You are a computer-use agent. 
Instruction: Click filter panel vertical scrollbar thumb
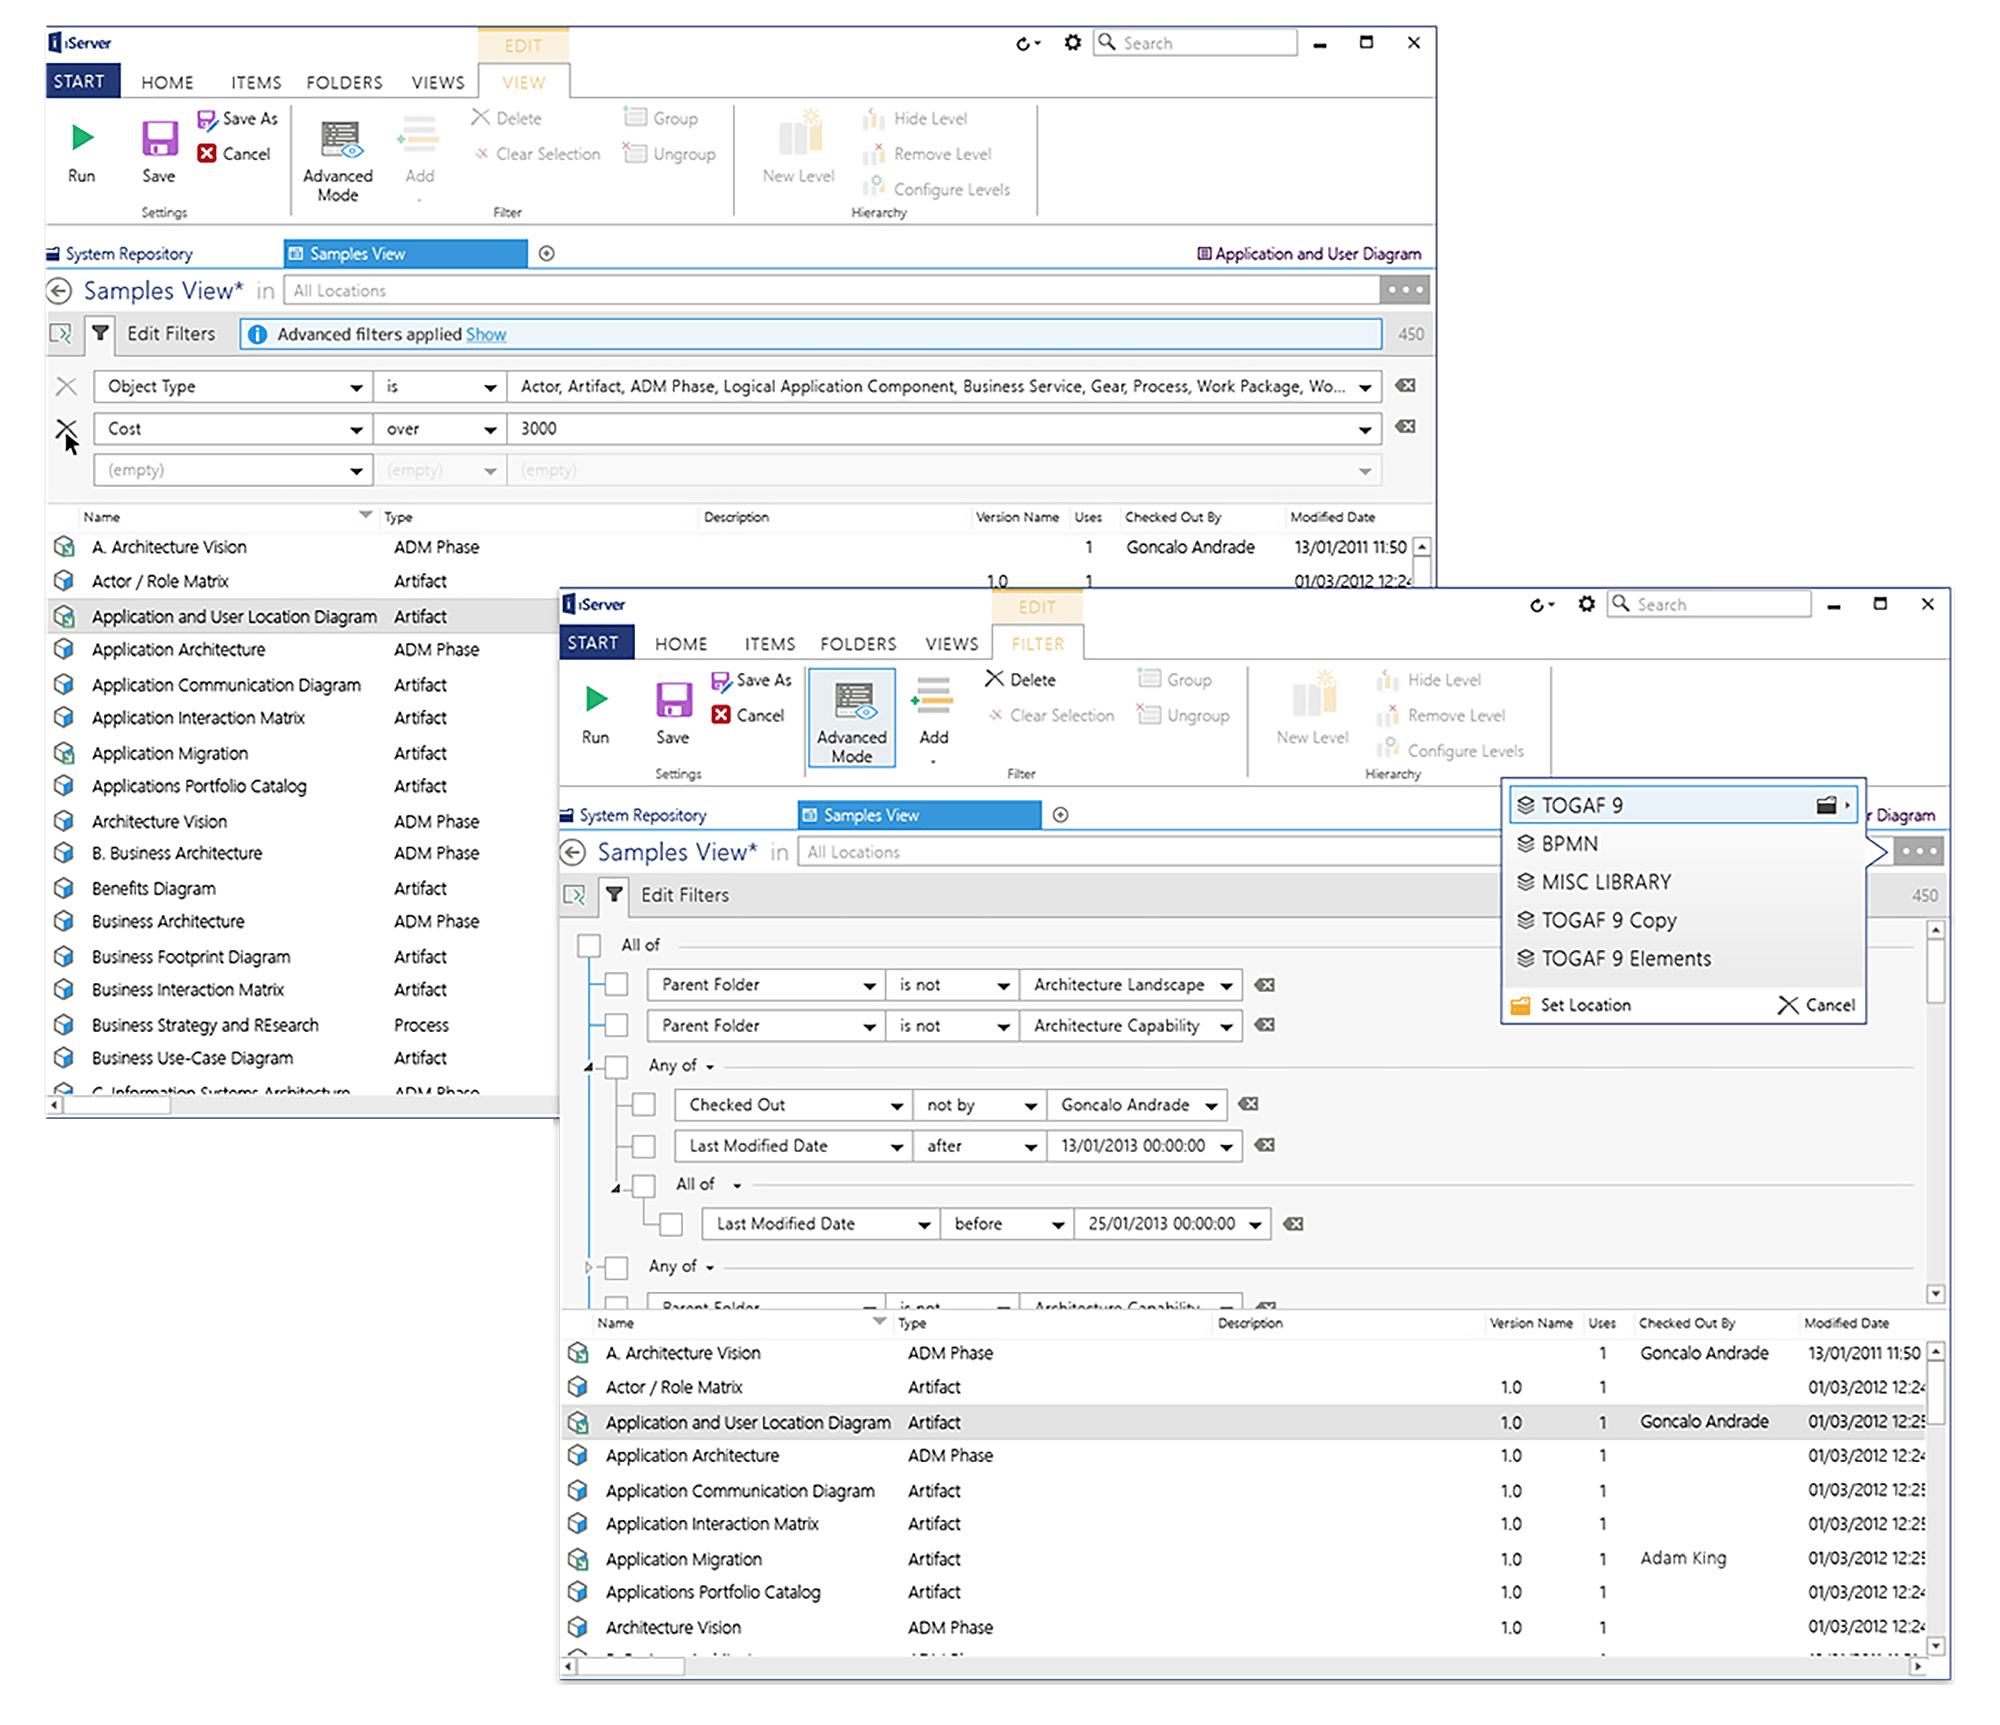pyautogui.click(x=1936, y=970)
